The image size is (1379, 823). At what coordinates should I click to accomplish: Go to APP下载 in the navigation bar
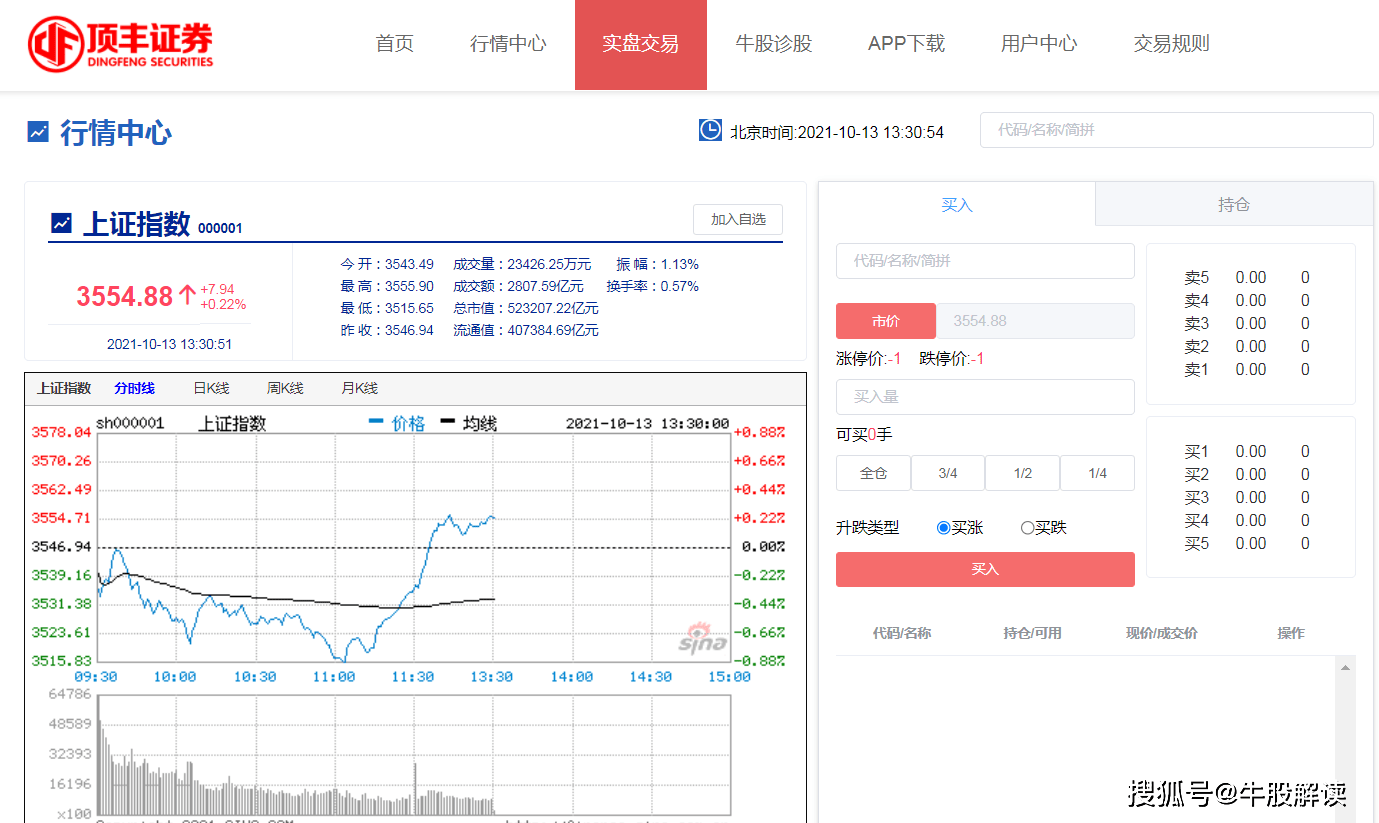906,44
